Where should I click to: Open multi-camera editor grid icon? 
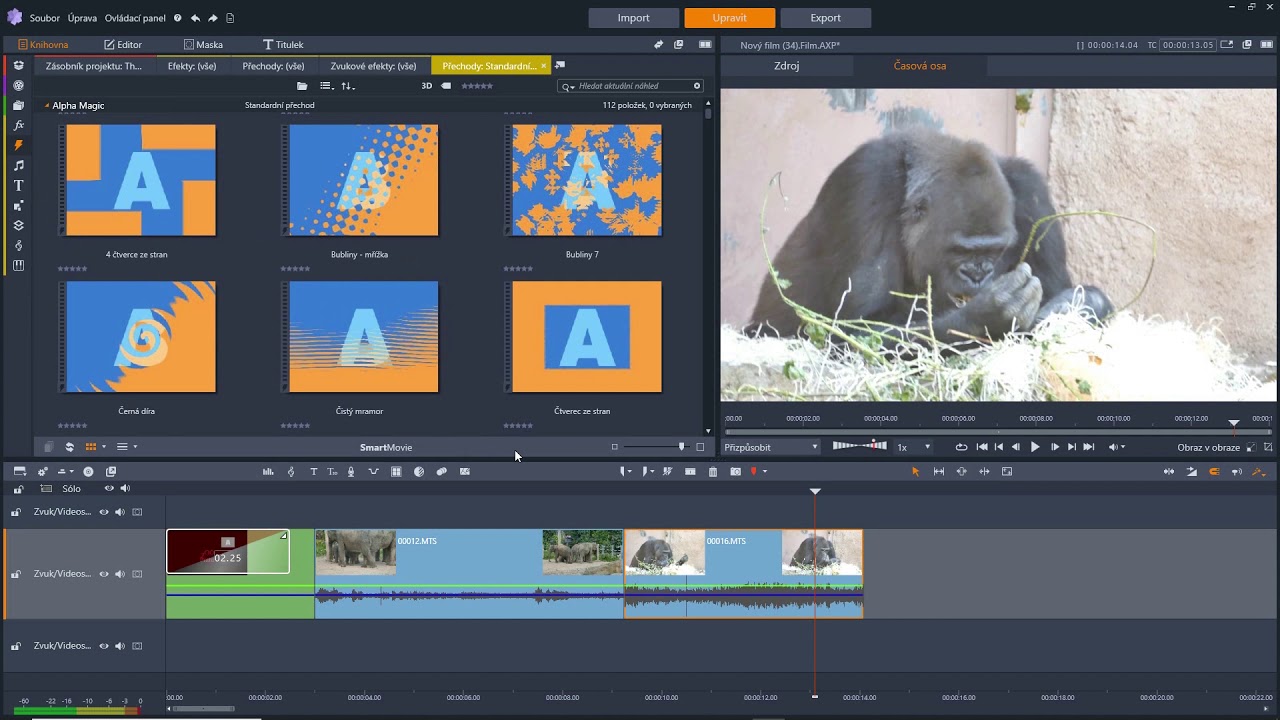(396, 471)
